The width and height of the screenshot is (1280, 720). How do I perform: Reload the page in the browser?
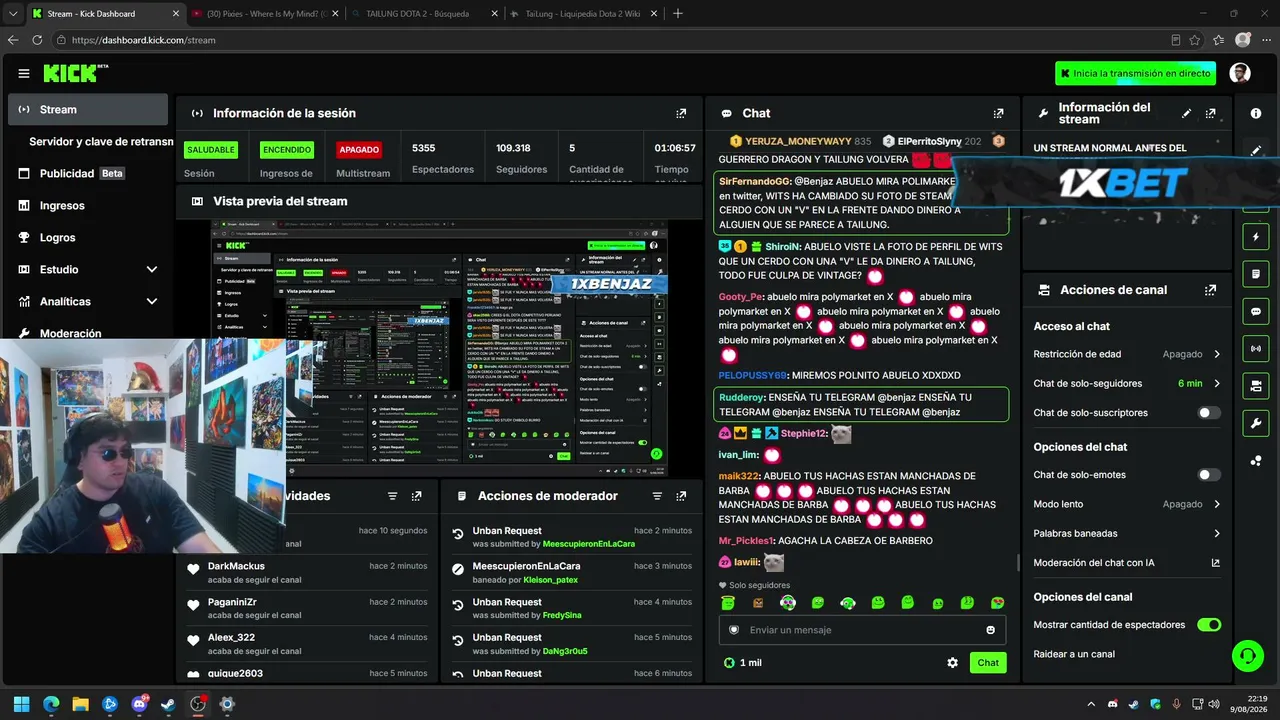tap(37, 40)
